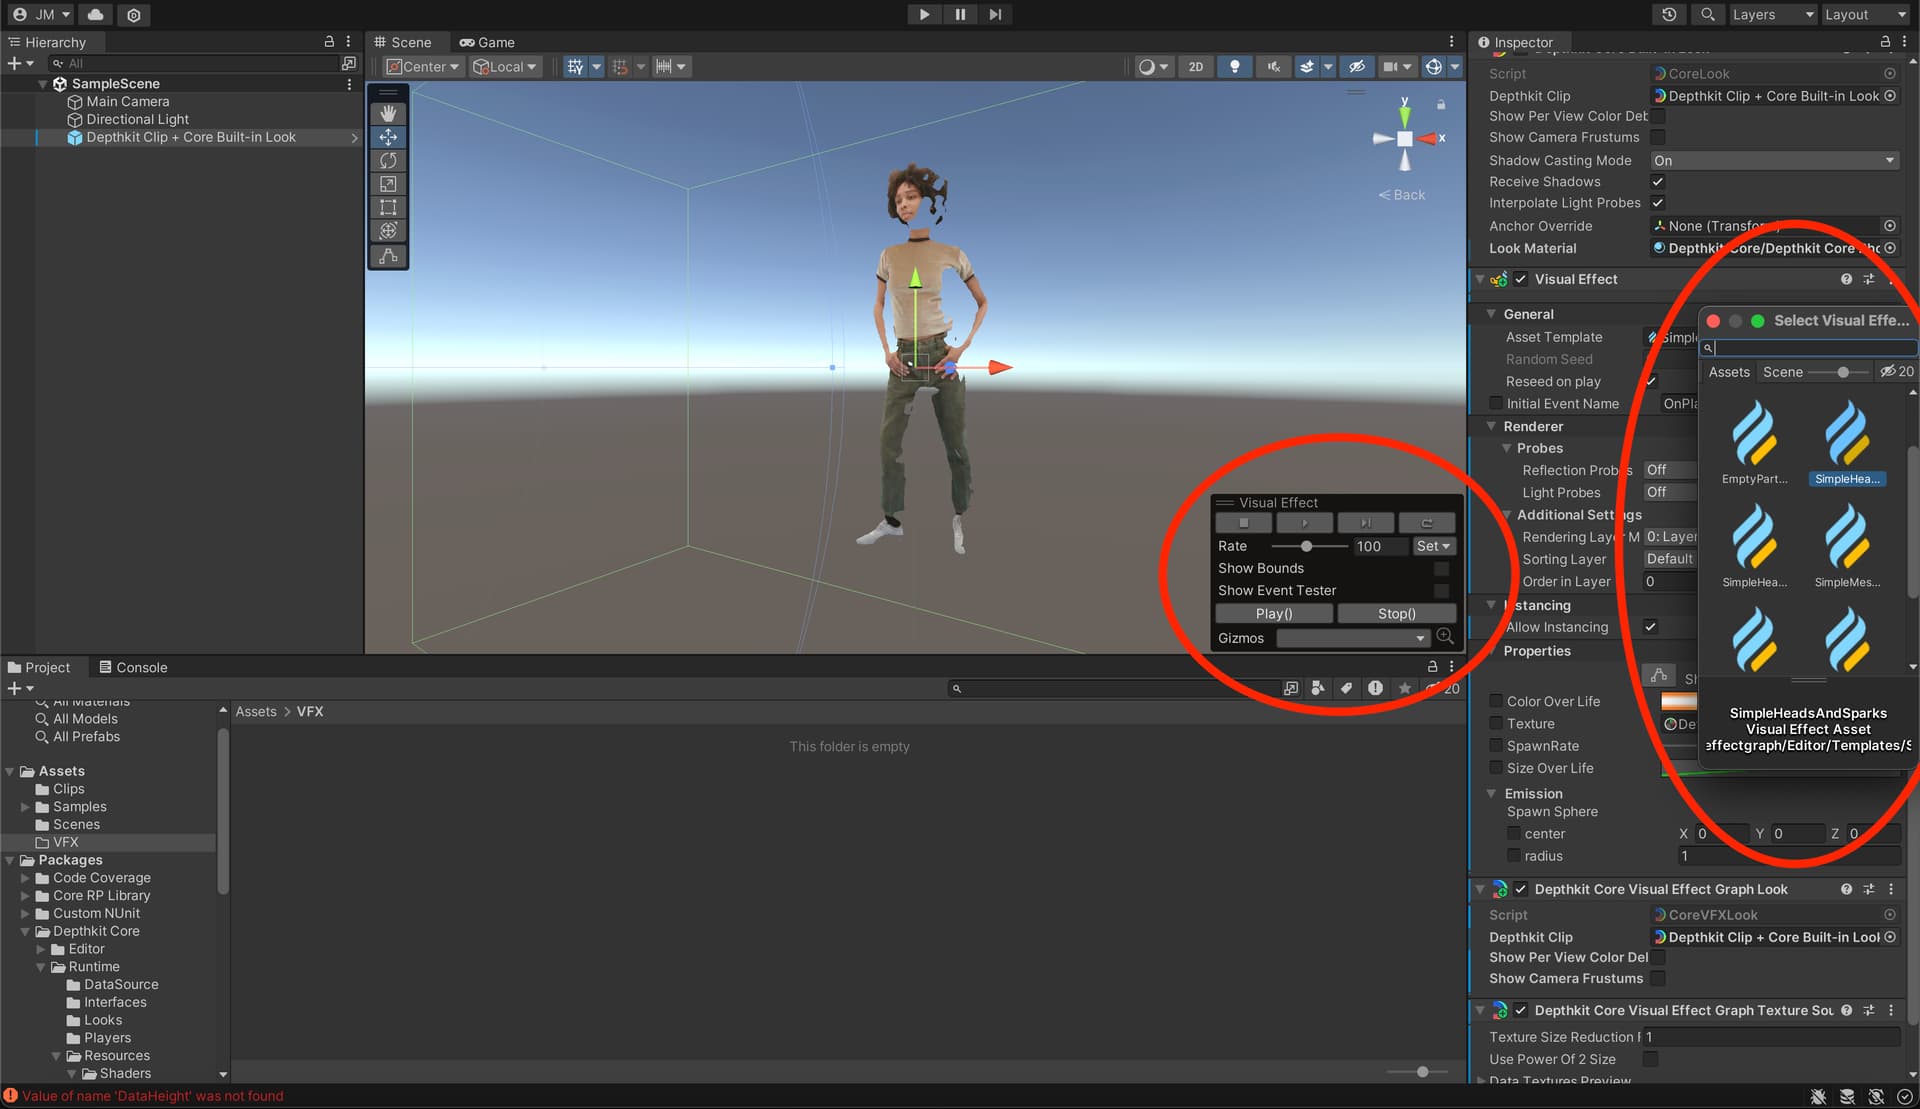Viewport: 1920px width, 1109px height.
Task: Click the Play() button in Visual Effect overlay
Action: pyautogui.click(x=1274, y=613)
